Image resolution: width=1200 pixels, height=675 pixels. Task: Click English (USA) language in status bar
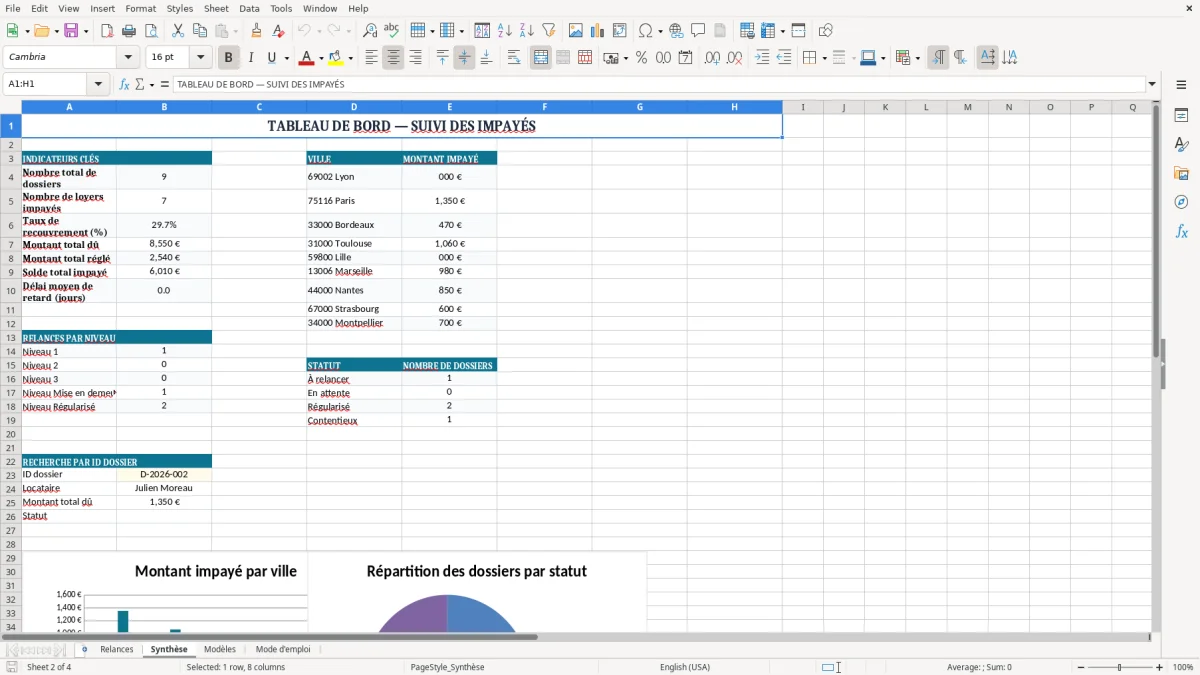685,667
